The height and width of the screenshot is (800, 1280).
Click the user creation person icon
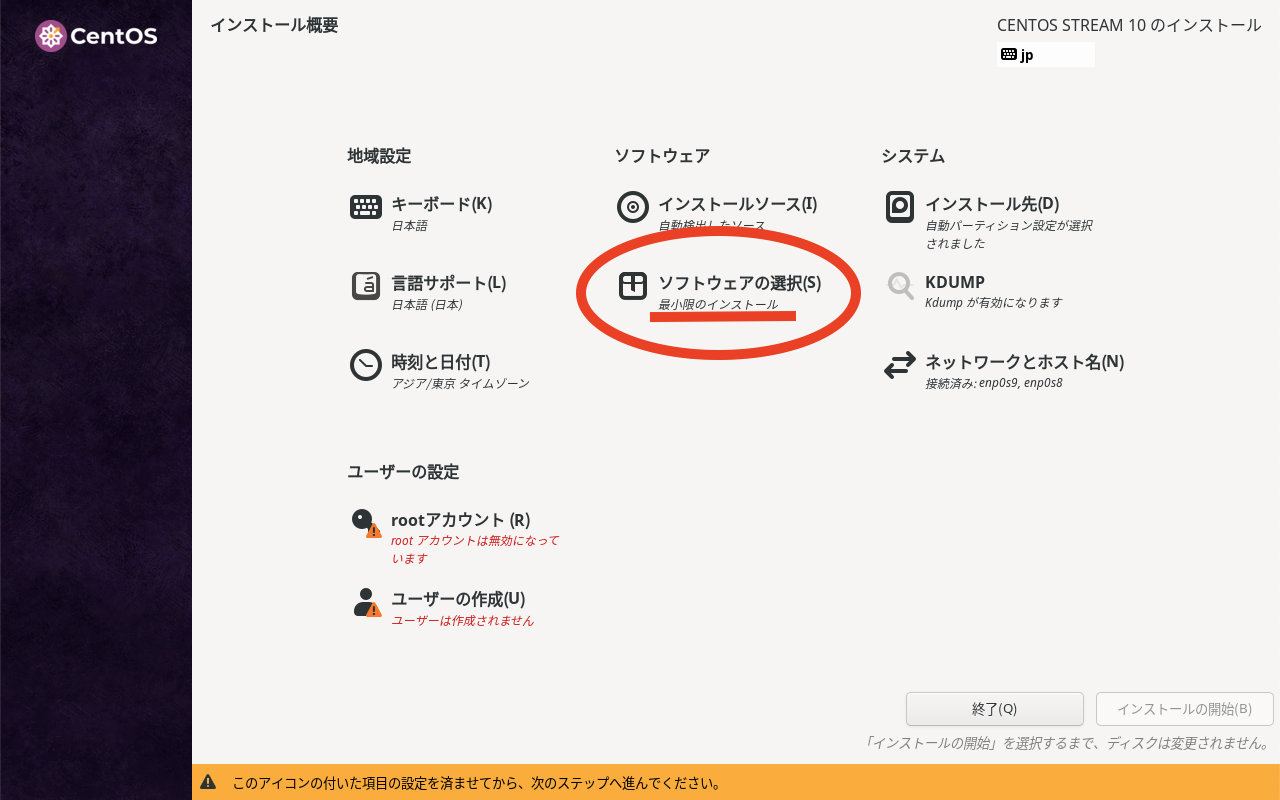[x=366, y=602]
